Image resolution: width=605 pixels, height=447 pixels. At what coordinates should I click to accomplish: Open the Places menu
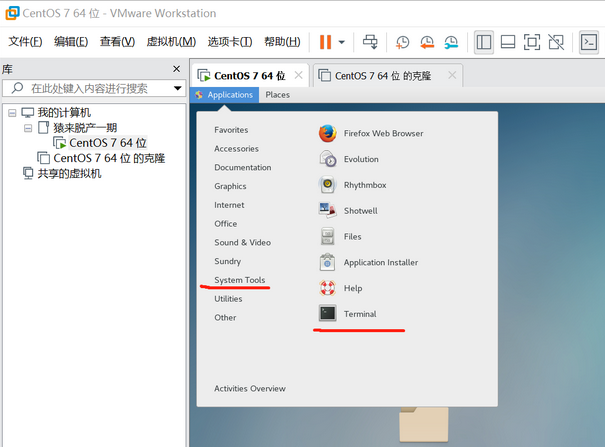coord(277,95)
